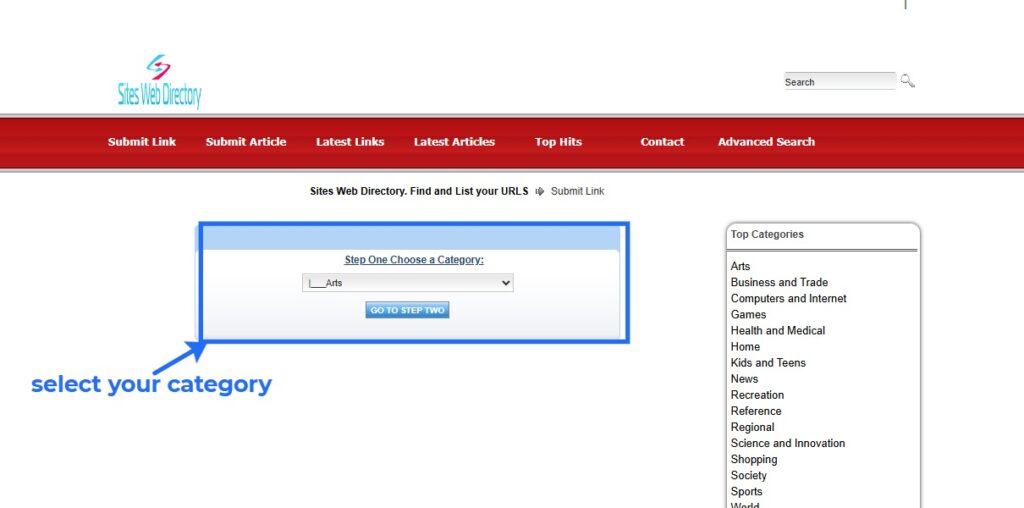This screenshot has height=508, width=1024.
Task: Open the Home category link
Action: (x=745, y=347)
